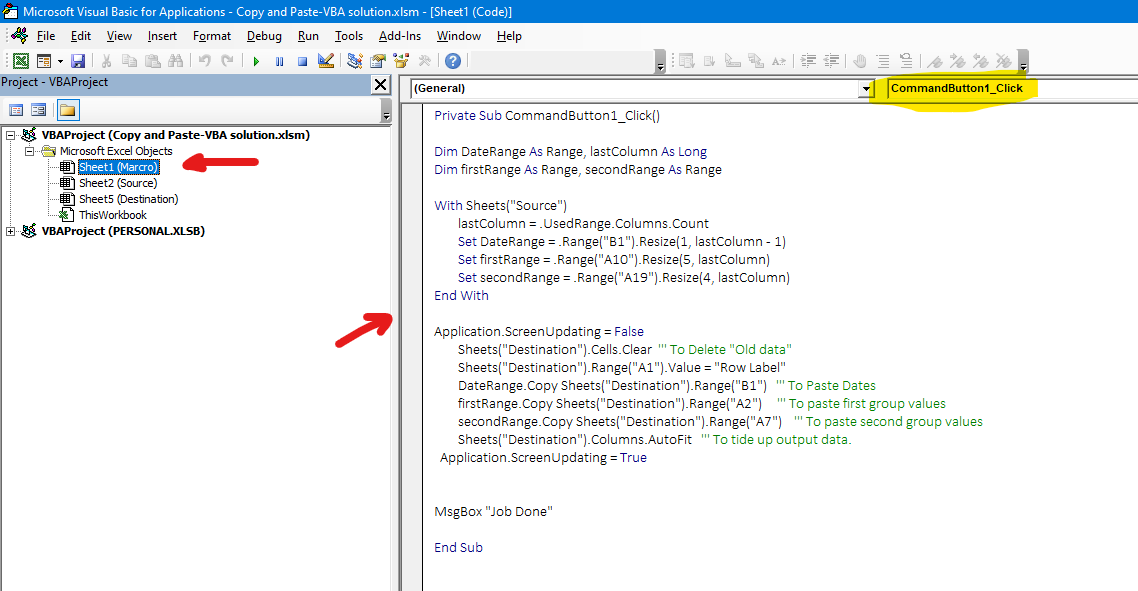Click Uncomment Block icon
The image size is (1138, 591).
(906, 62)
